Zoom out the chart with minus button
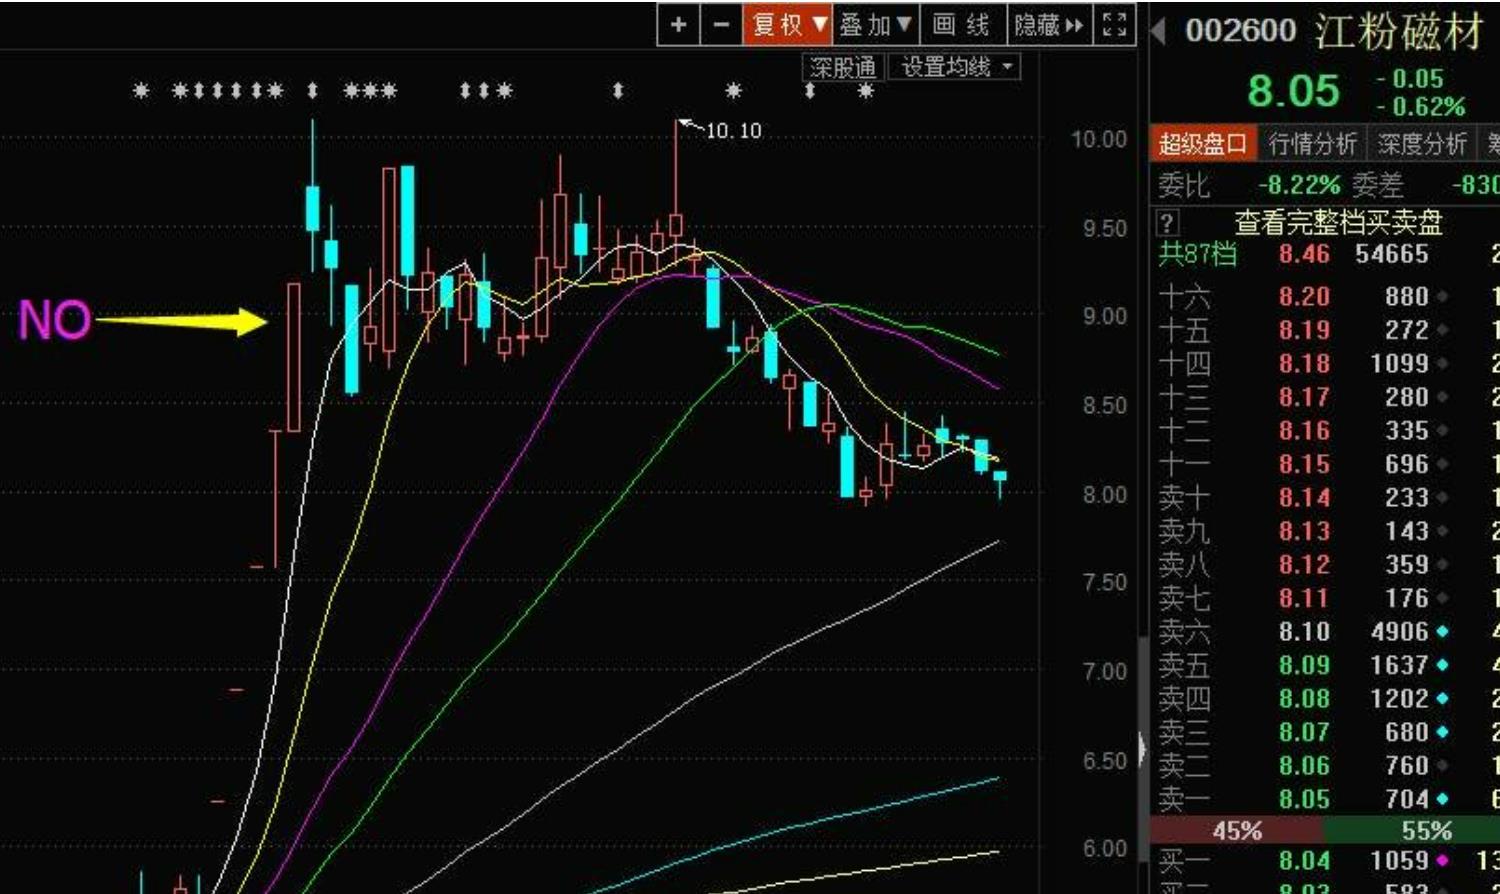 pos(721,25)
